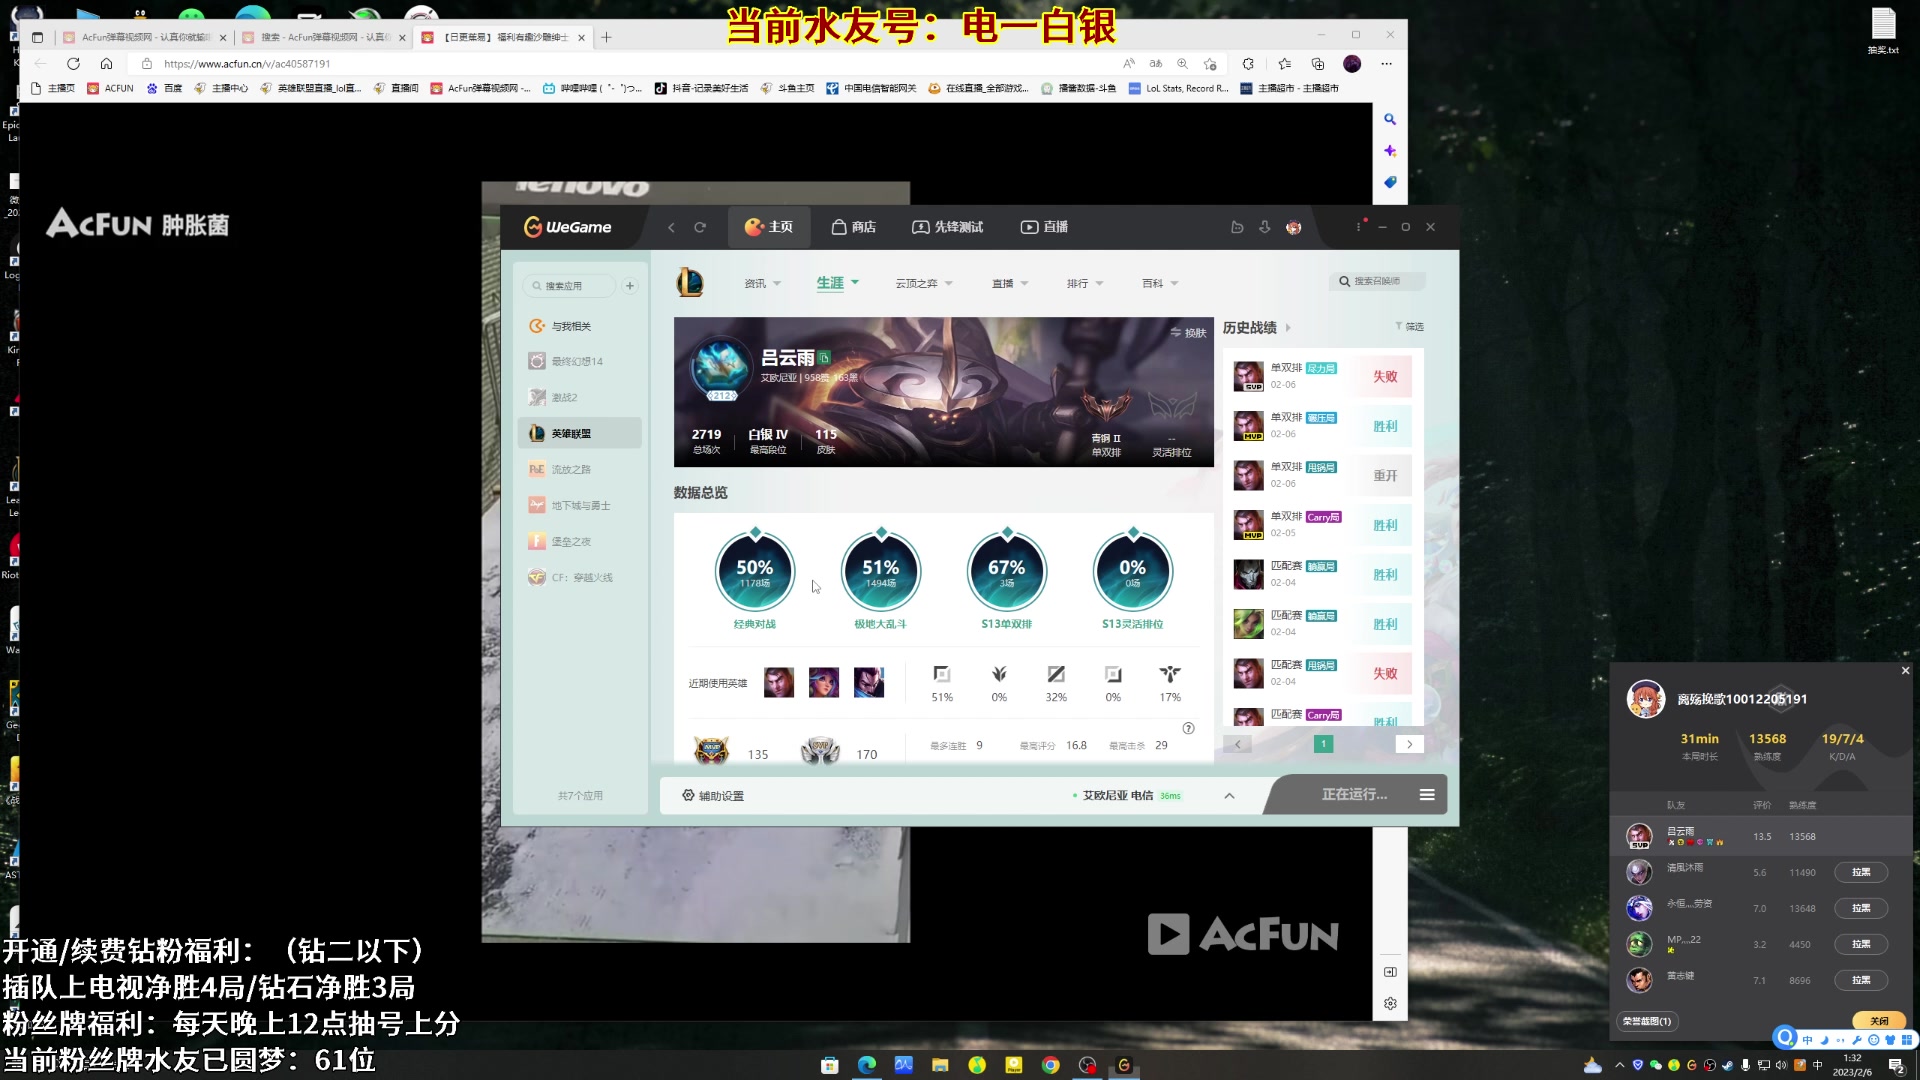Select 最终幻想14 in the sidebar

(580, 361)
